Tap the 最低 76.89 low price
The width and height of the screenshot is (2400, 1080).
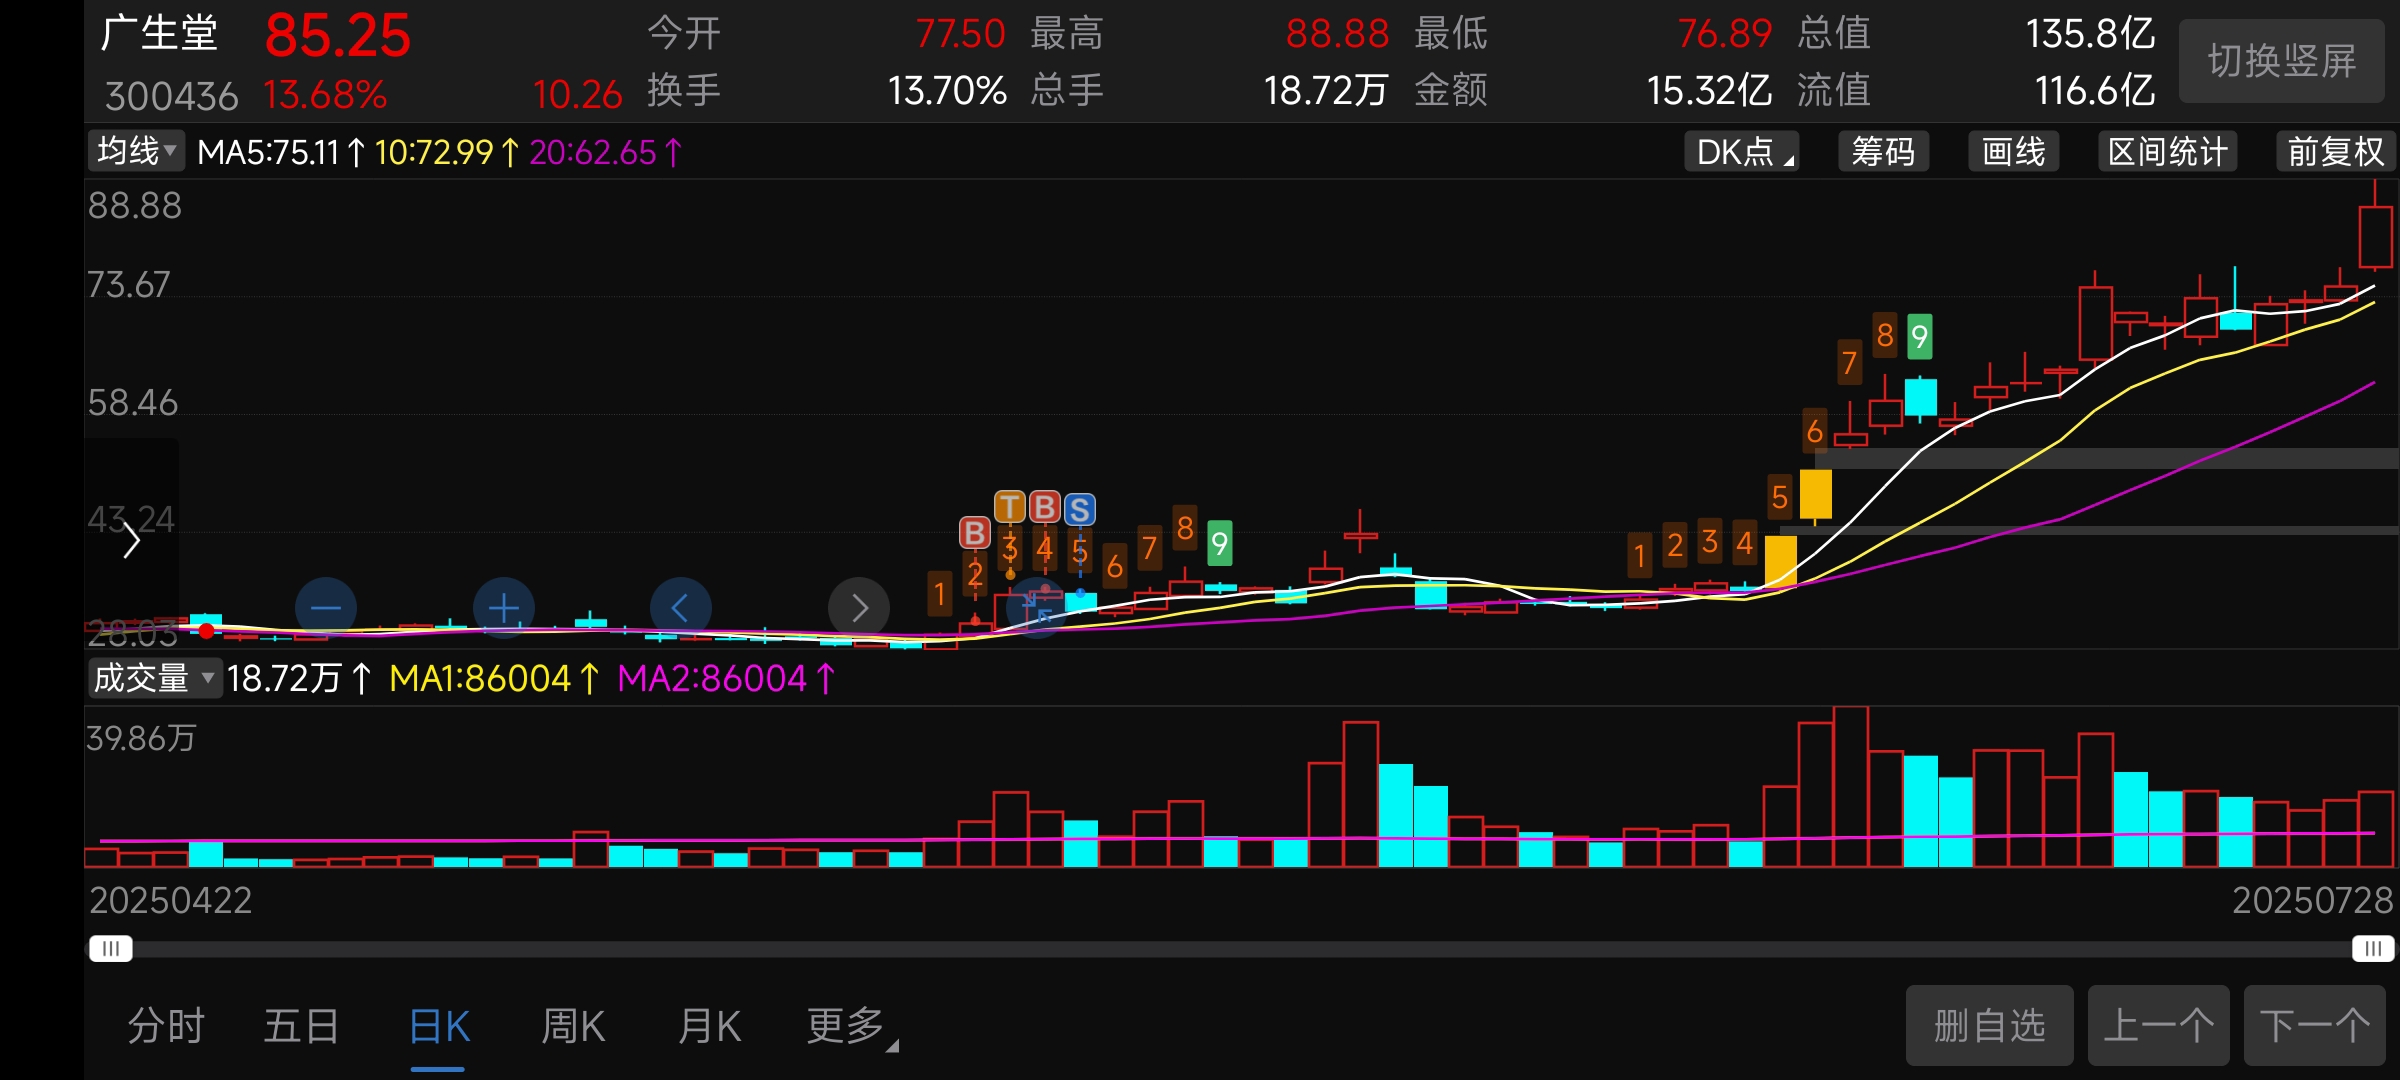pos(1724,34)
